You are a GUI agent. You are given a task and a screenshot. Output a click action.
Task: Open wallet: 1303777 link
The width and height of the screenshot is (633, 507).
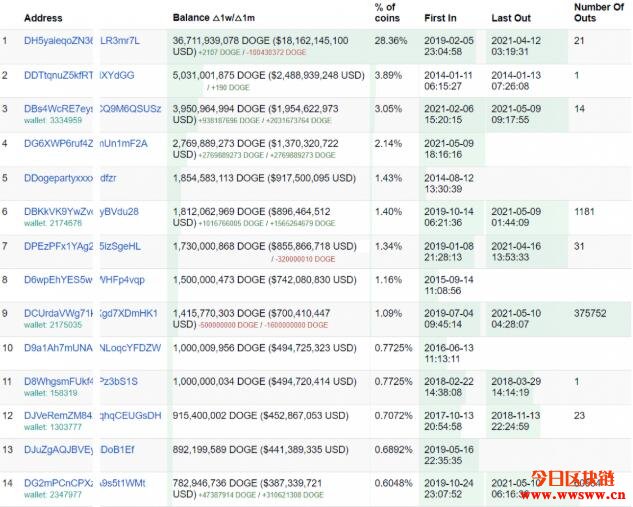[x=53, y=427]
